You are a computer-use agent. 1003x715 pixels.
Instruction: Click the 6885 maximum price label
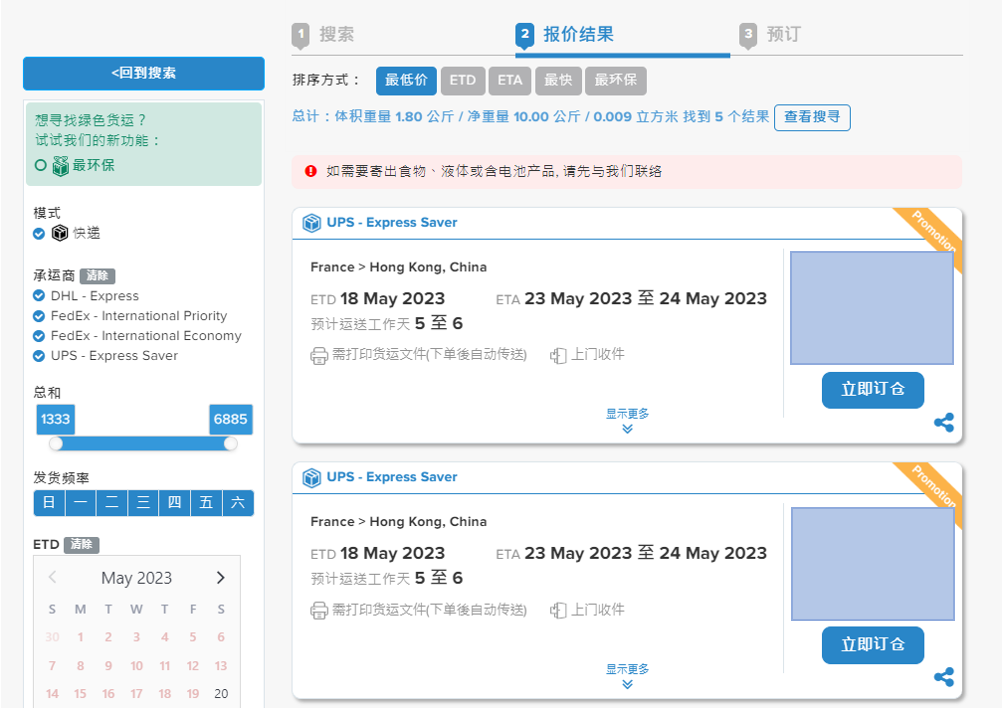pyautogui.click(x=230, y=420)
